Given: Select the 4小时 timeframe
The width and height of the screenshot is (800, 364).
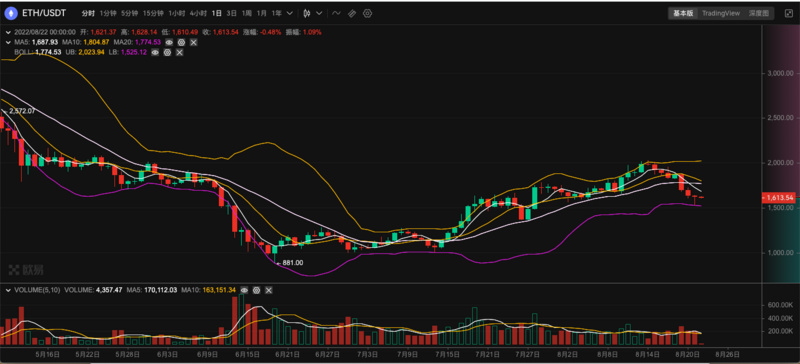Looking at the screenshot, I should 198,13.
